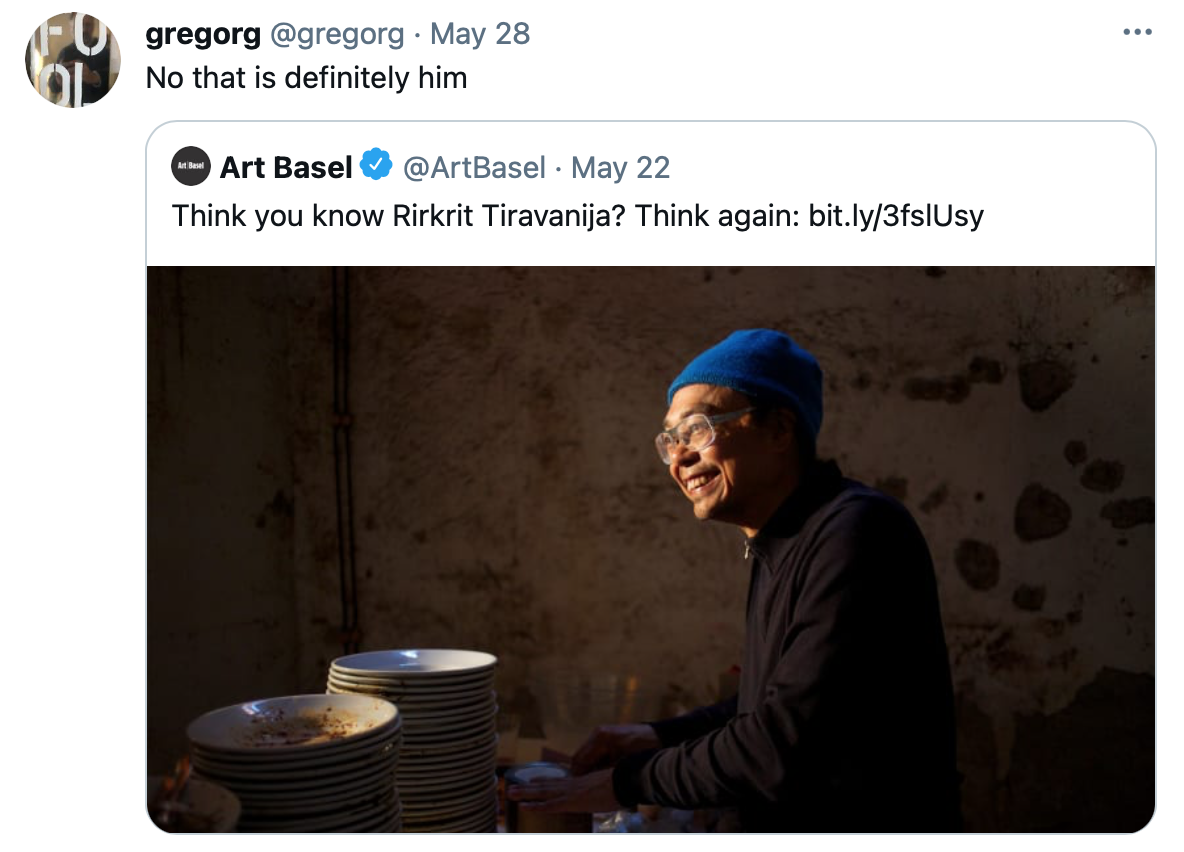This screenshot has width=1184, height=852.
Task: Open the bit.ly/3fslUsy link
Action: tap(896, 216)
